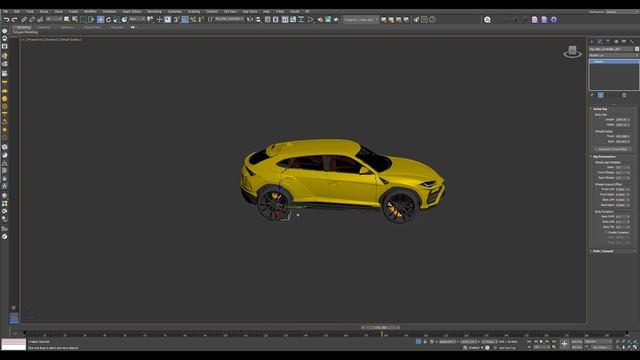Activate the Select Object tool
The width and height of the screenshot is (640, 360).
67,20
